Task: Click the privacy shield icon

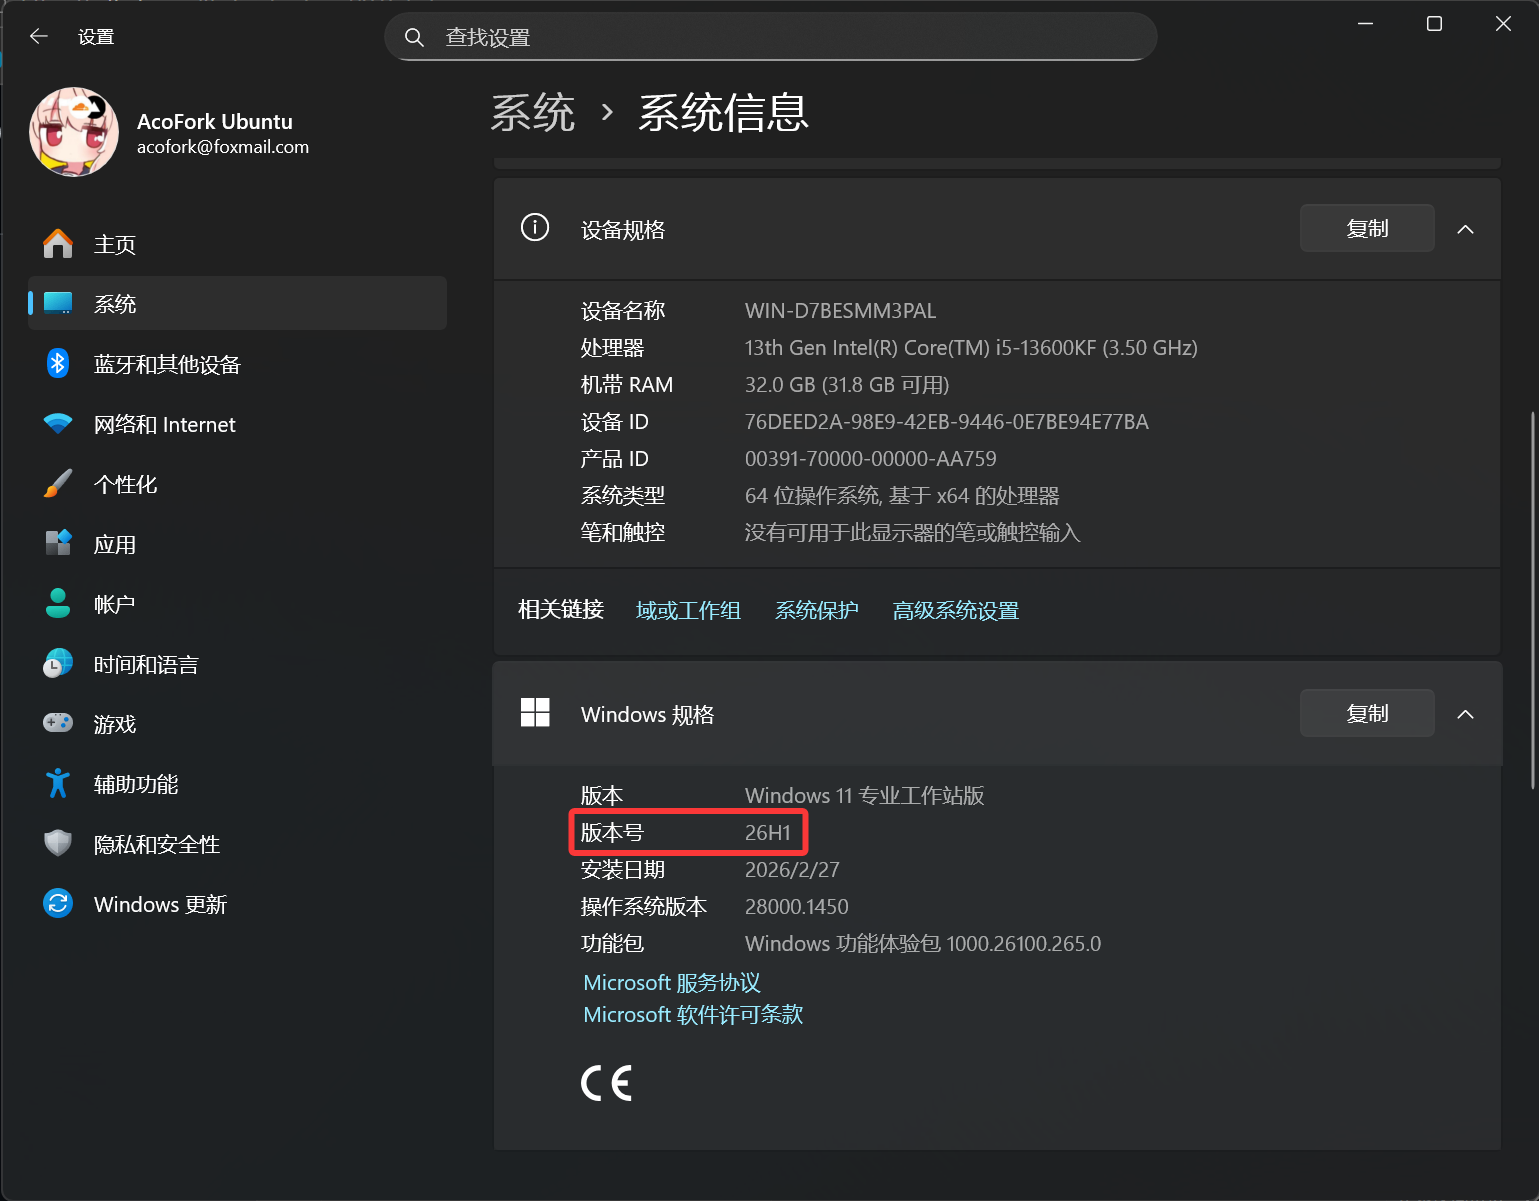Action: tap(58, 844)
